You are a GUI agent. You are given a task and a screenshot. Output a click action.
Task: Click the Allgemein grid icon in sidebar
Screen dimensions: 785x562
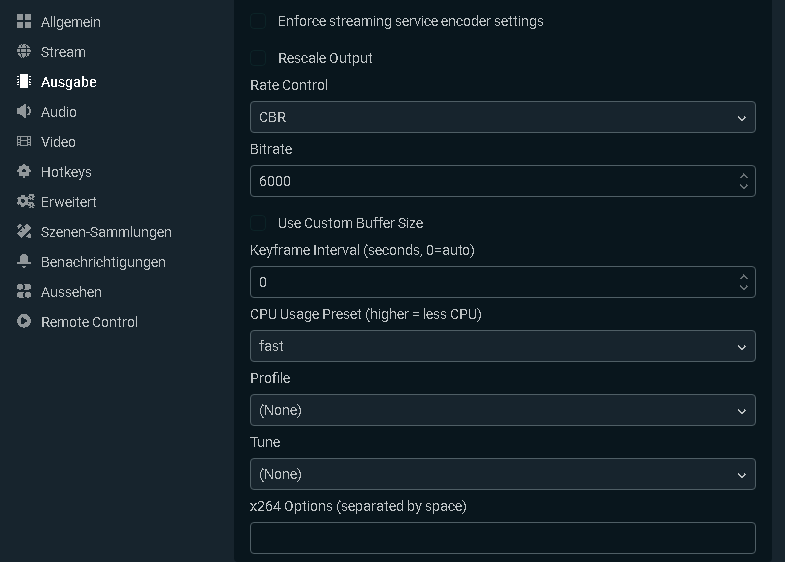[24, 22]
